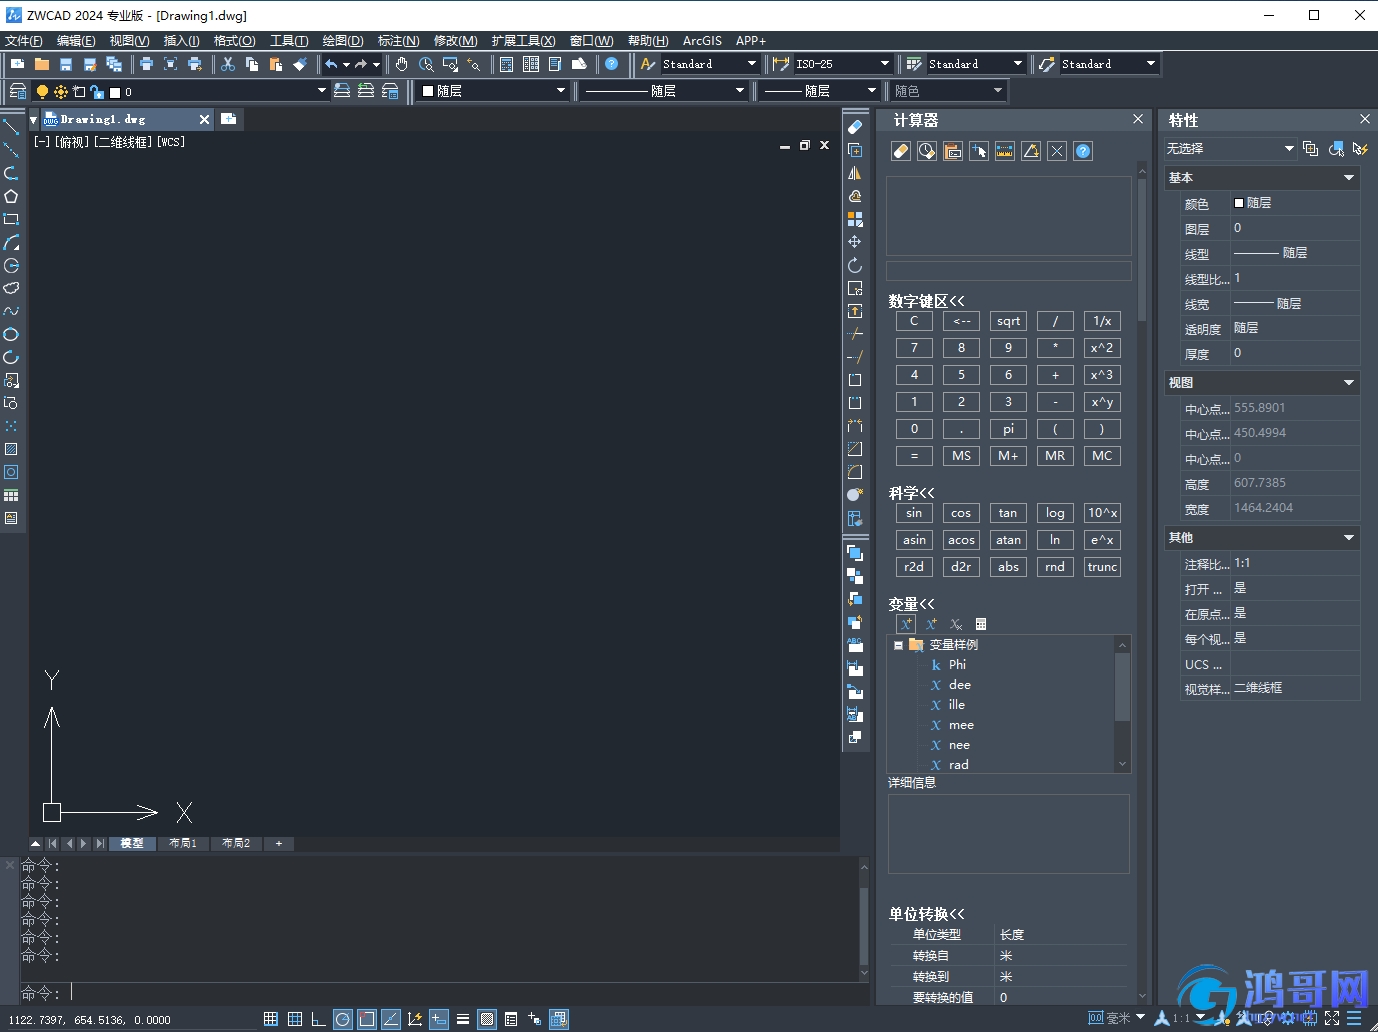The width and height of the screenshot is (1378, 1032).
Task: Click the trunc function button
Action: pos(1102,567)
